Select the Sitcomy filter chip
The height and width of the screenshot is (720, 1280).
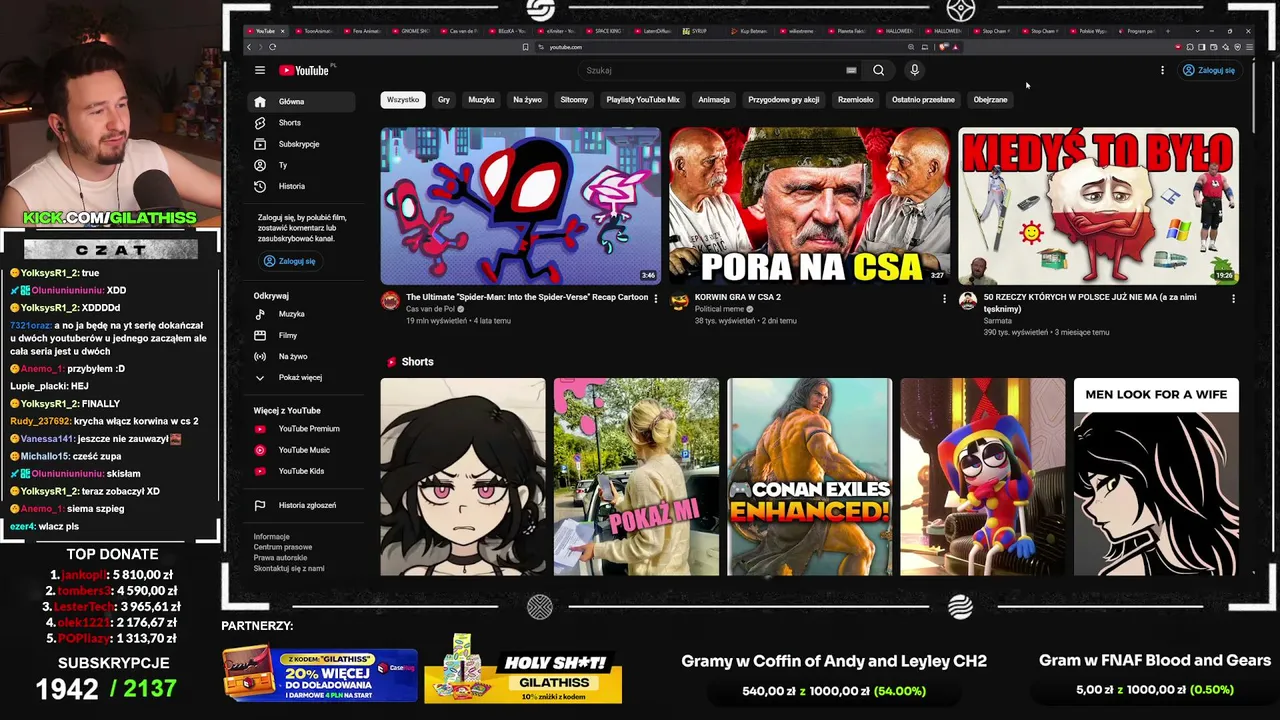pos(574,100)
